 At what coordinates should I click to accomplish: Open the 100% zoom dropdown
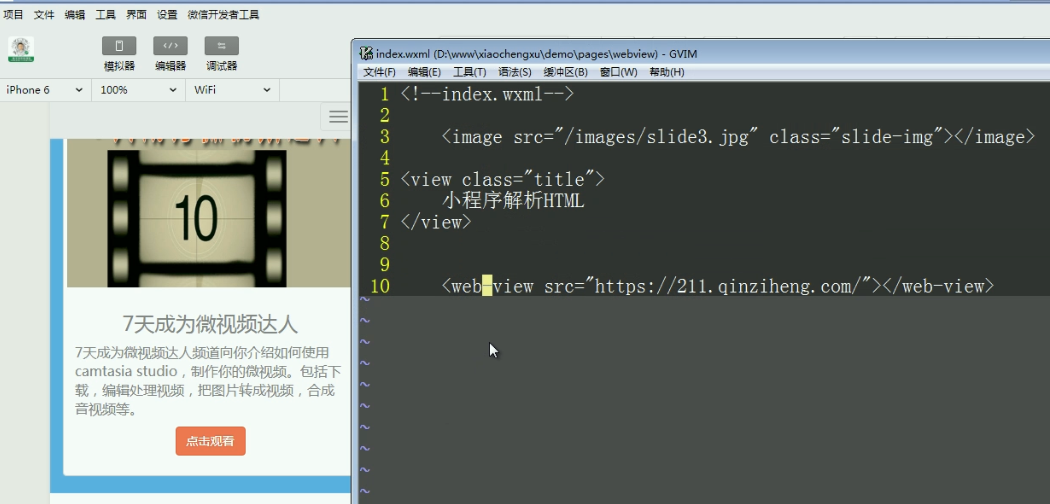[x=138, y=90]
